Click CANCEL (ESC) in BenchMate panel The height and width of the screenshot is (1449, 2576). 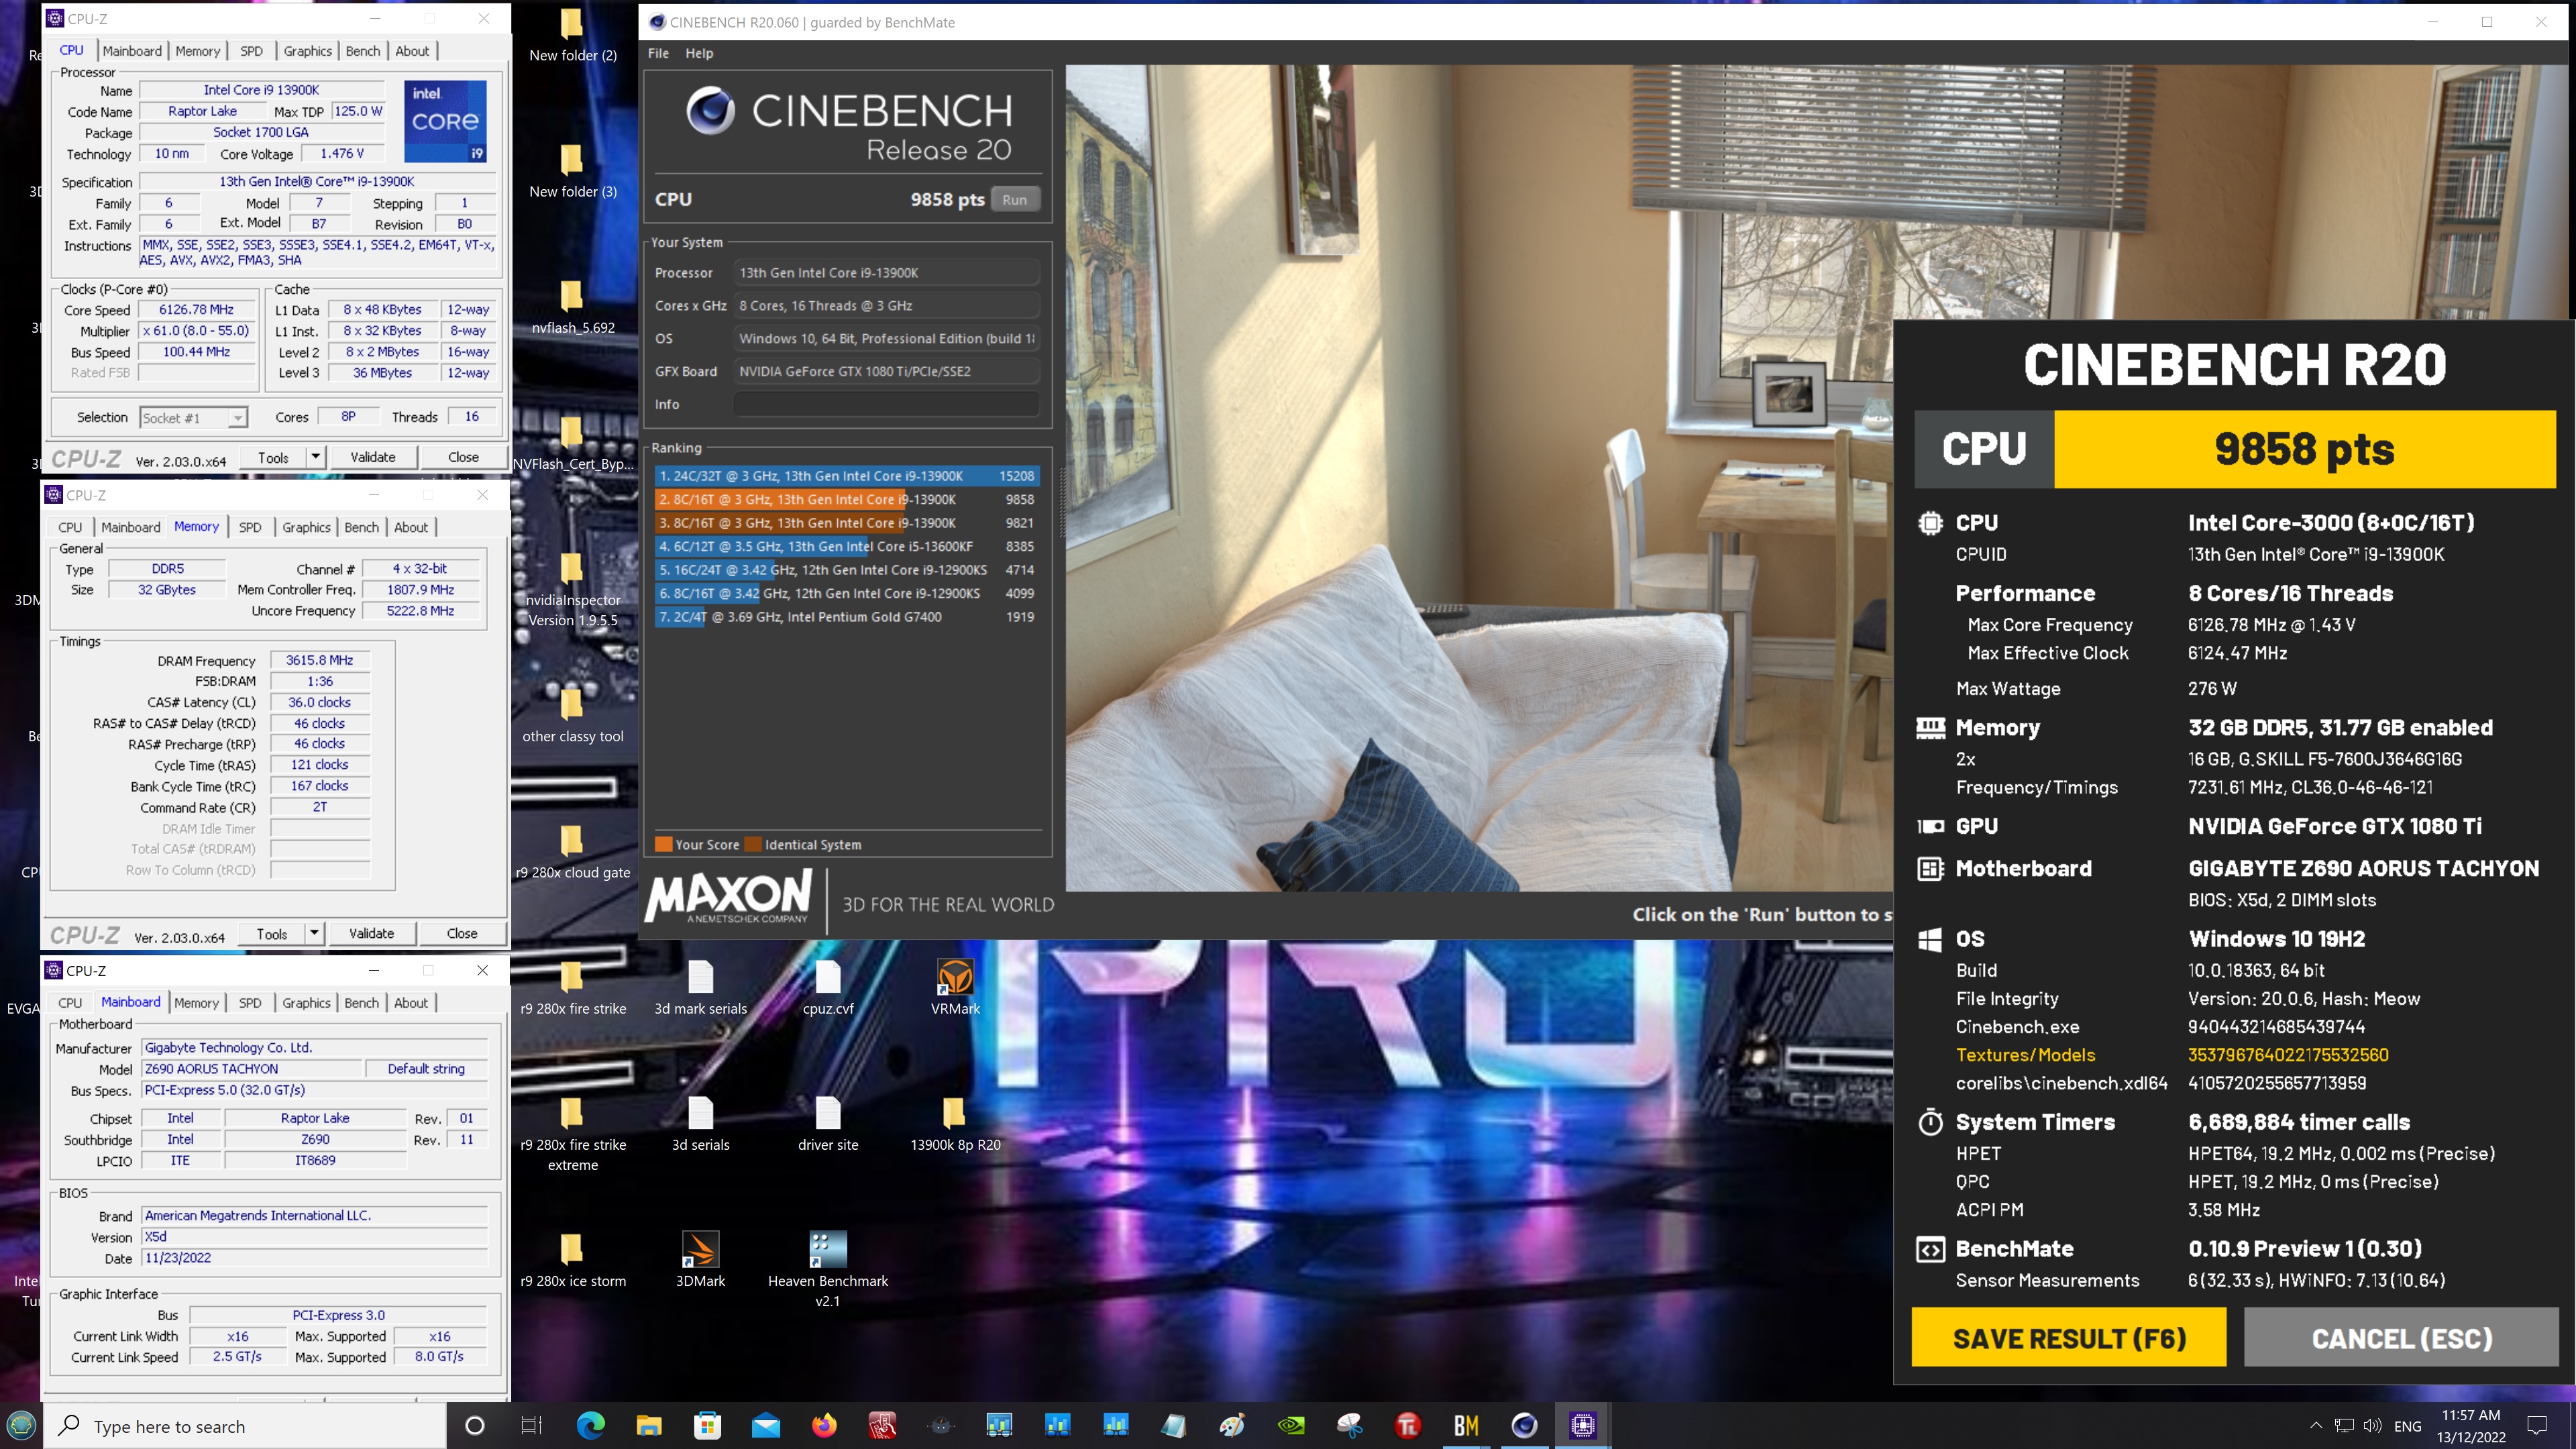[2401, 1337]
